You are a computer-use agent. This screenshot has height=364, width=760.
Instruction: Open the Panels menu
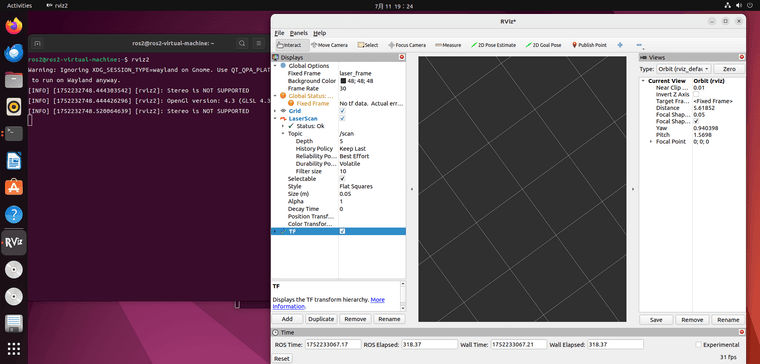(299, 33)
